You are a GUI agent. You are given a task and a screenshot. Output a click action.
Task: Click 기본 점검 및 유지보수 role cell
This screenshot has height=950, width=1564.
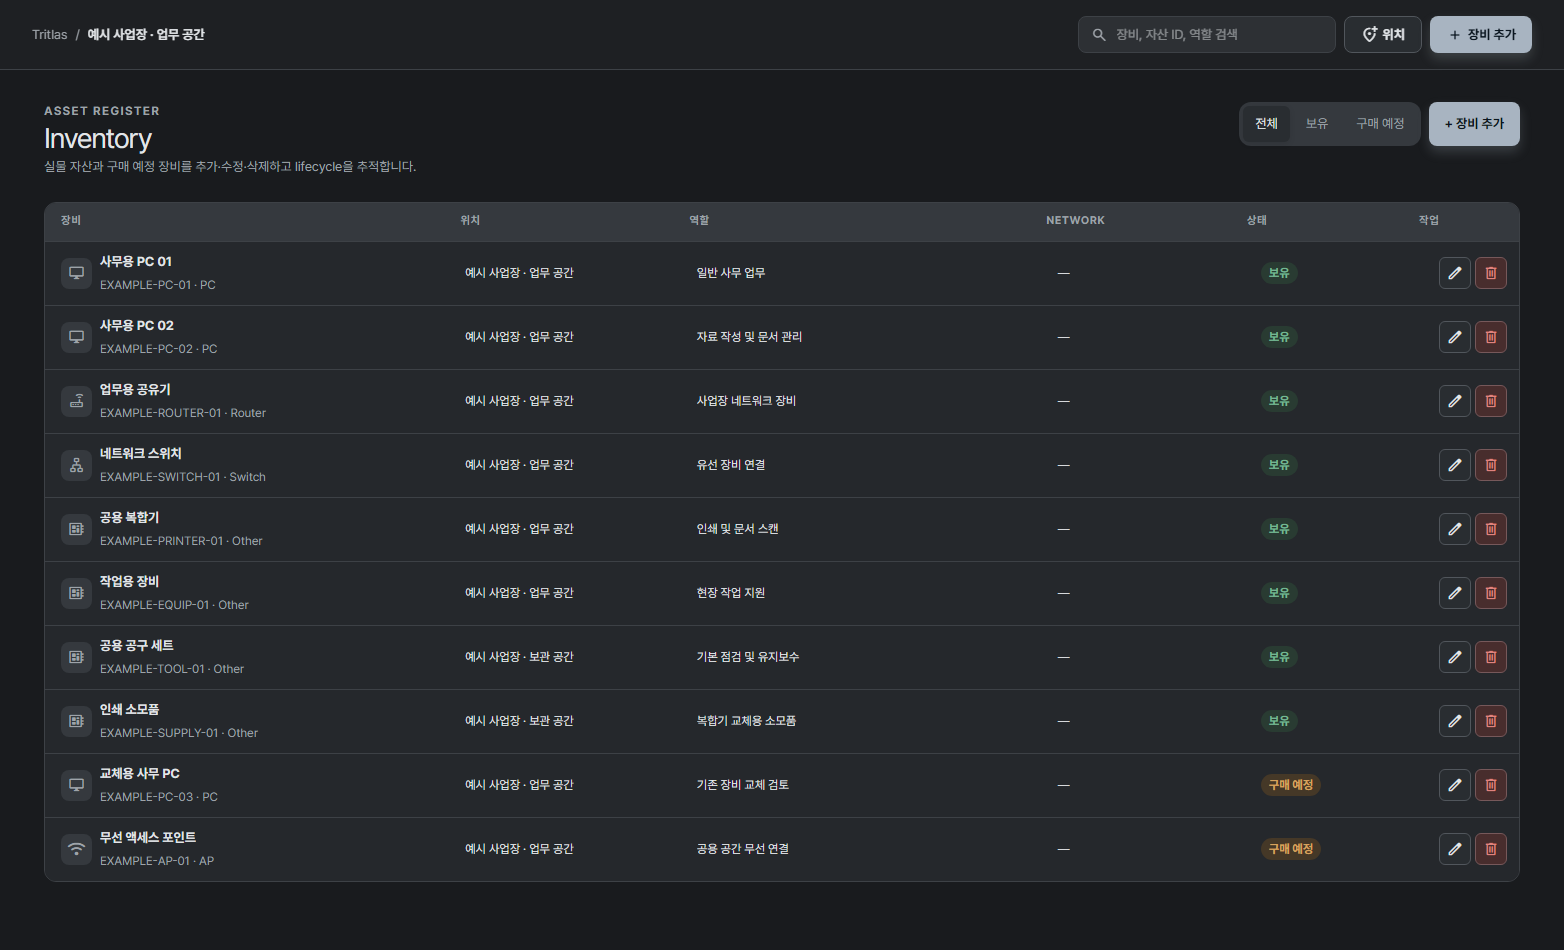pos(748,657)
